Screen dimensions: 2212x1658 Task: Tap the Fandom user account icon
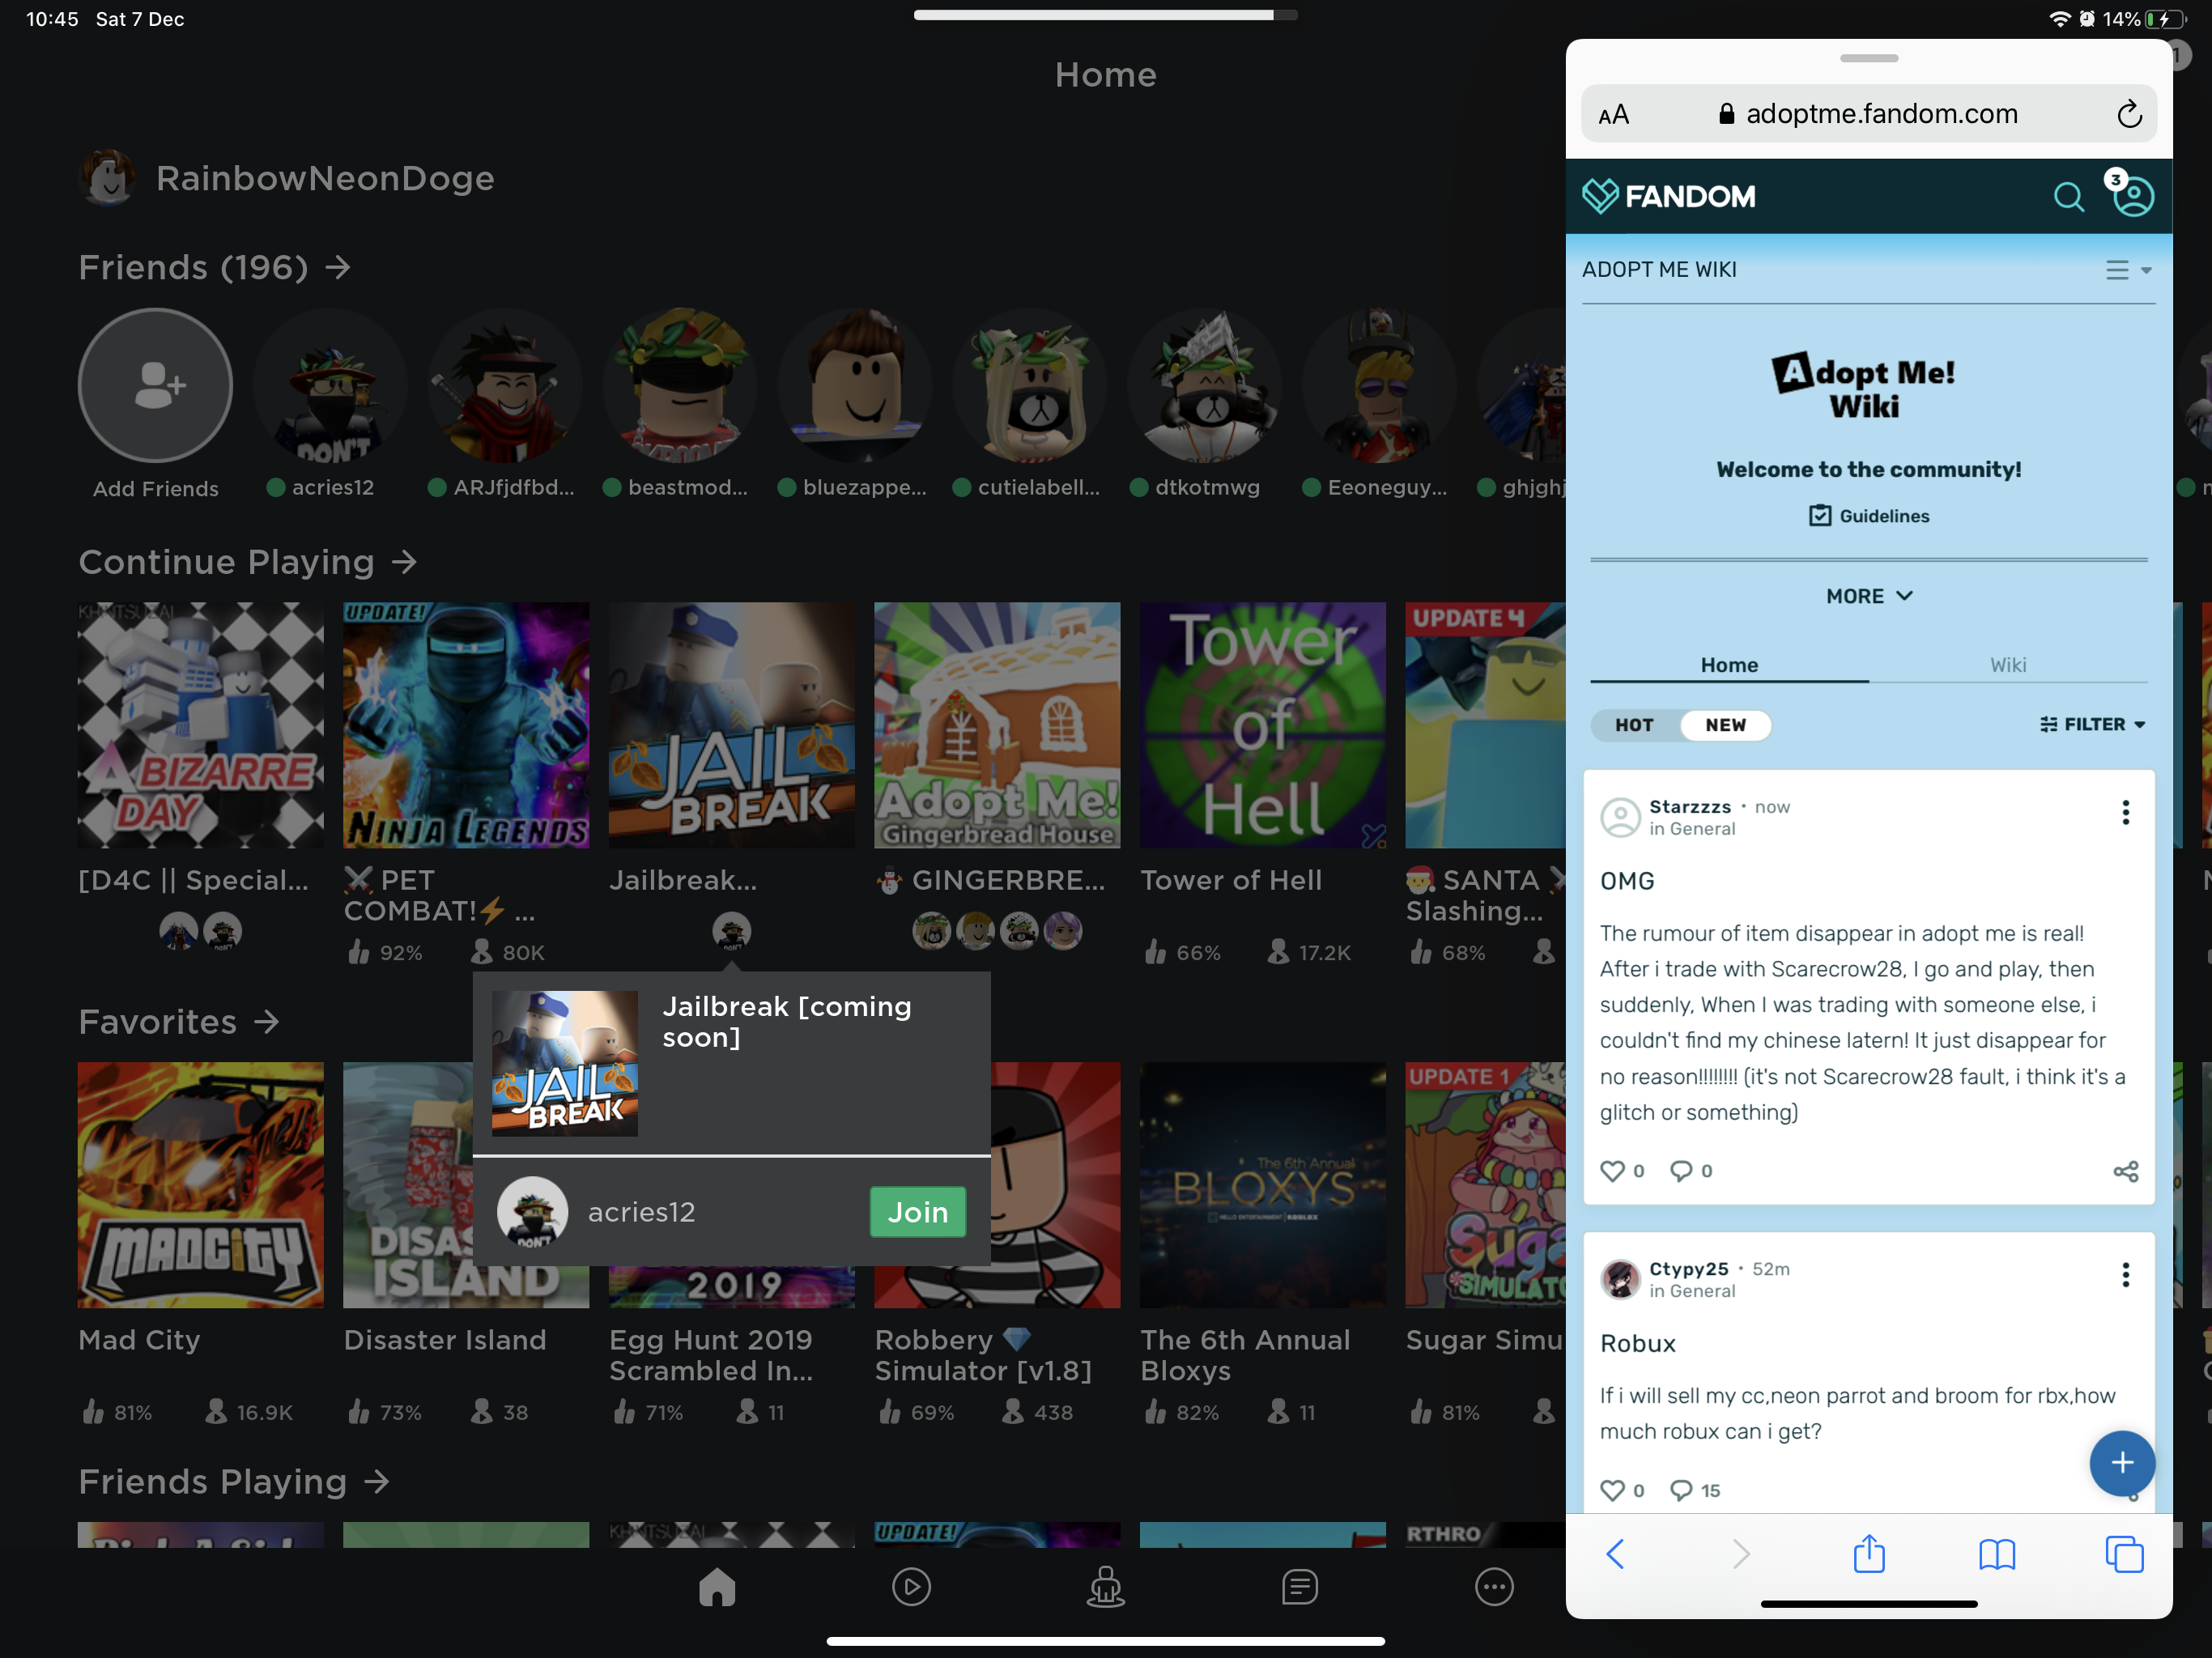click(x=2132, y=195)
